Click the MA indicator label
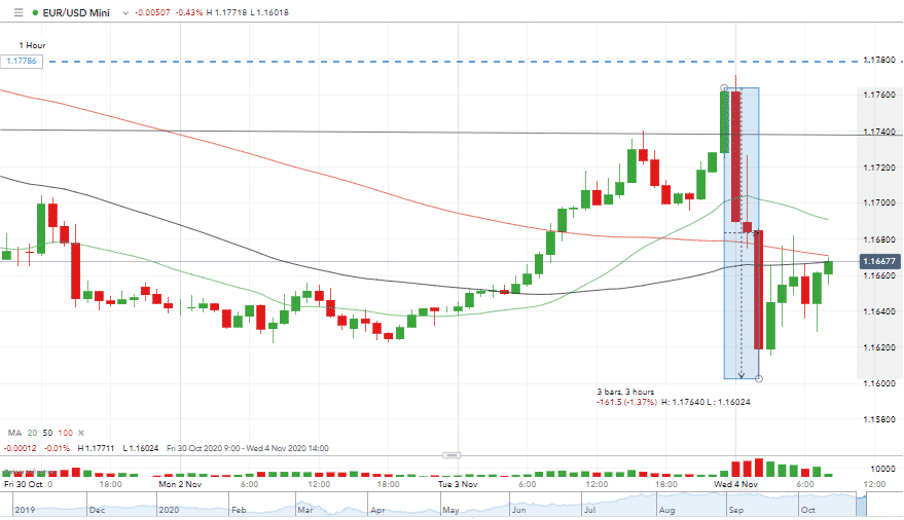Screen dimensions: 904x520 click(14, 433)
